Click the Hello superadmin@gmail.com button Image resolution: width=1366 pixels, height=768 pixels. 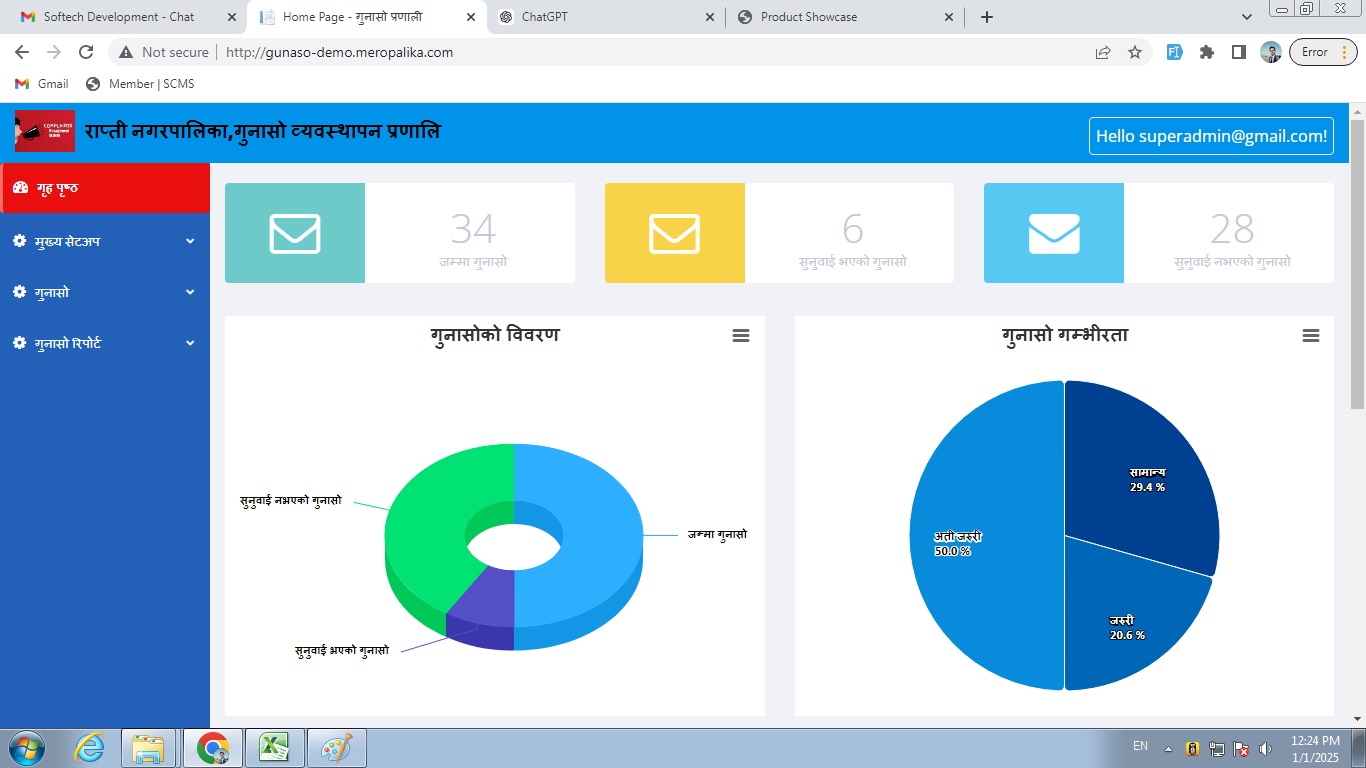[1211, 136]
